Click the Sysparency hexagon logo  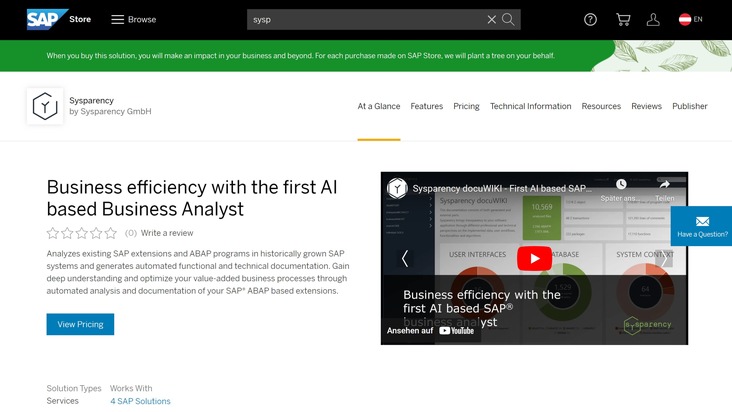(45, 106)
